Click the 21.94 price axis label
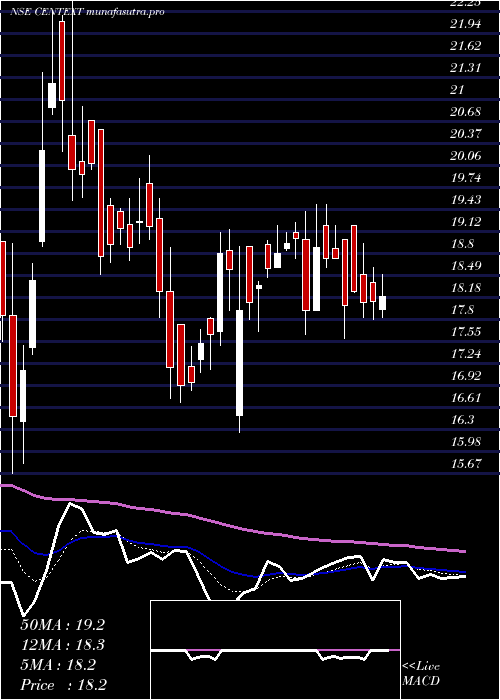 (466, 24)
